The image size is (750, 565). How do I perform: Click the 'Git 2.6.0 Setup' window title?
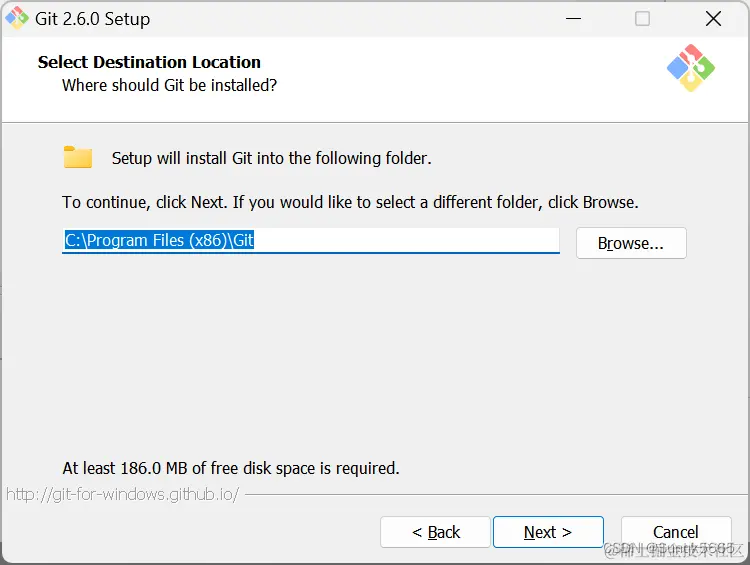92,19
